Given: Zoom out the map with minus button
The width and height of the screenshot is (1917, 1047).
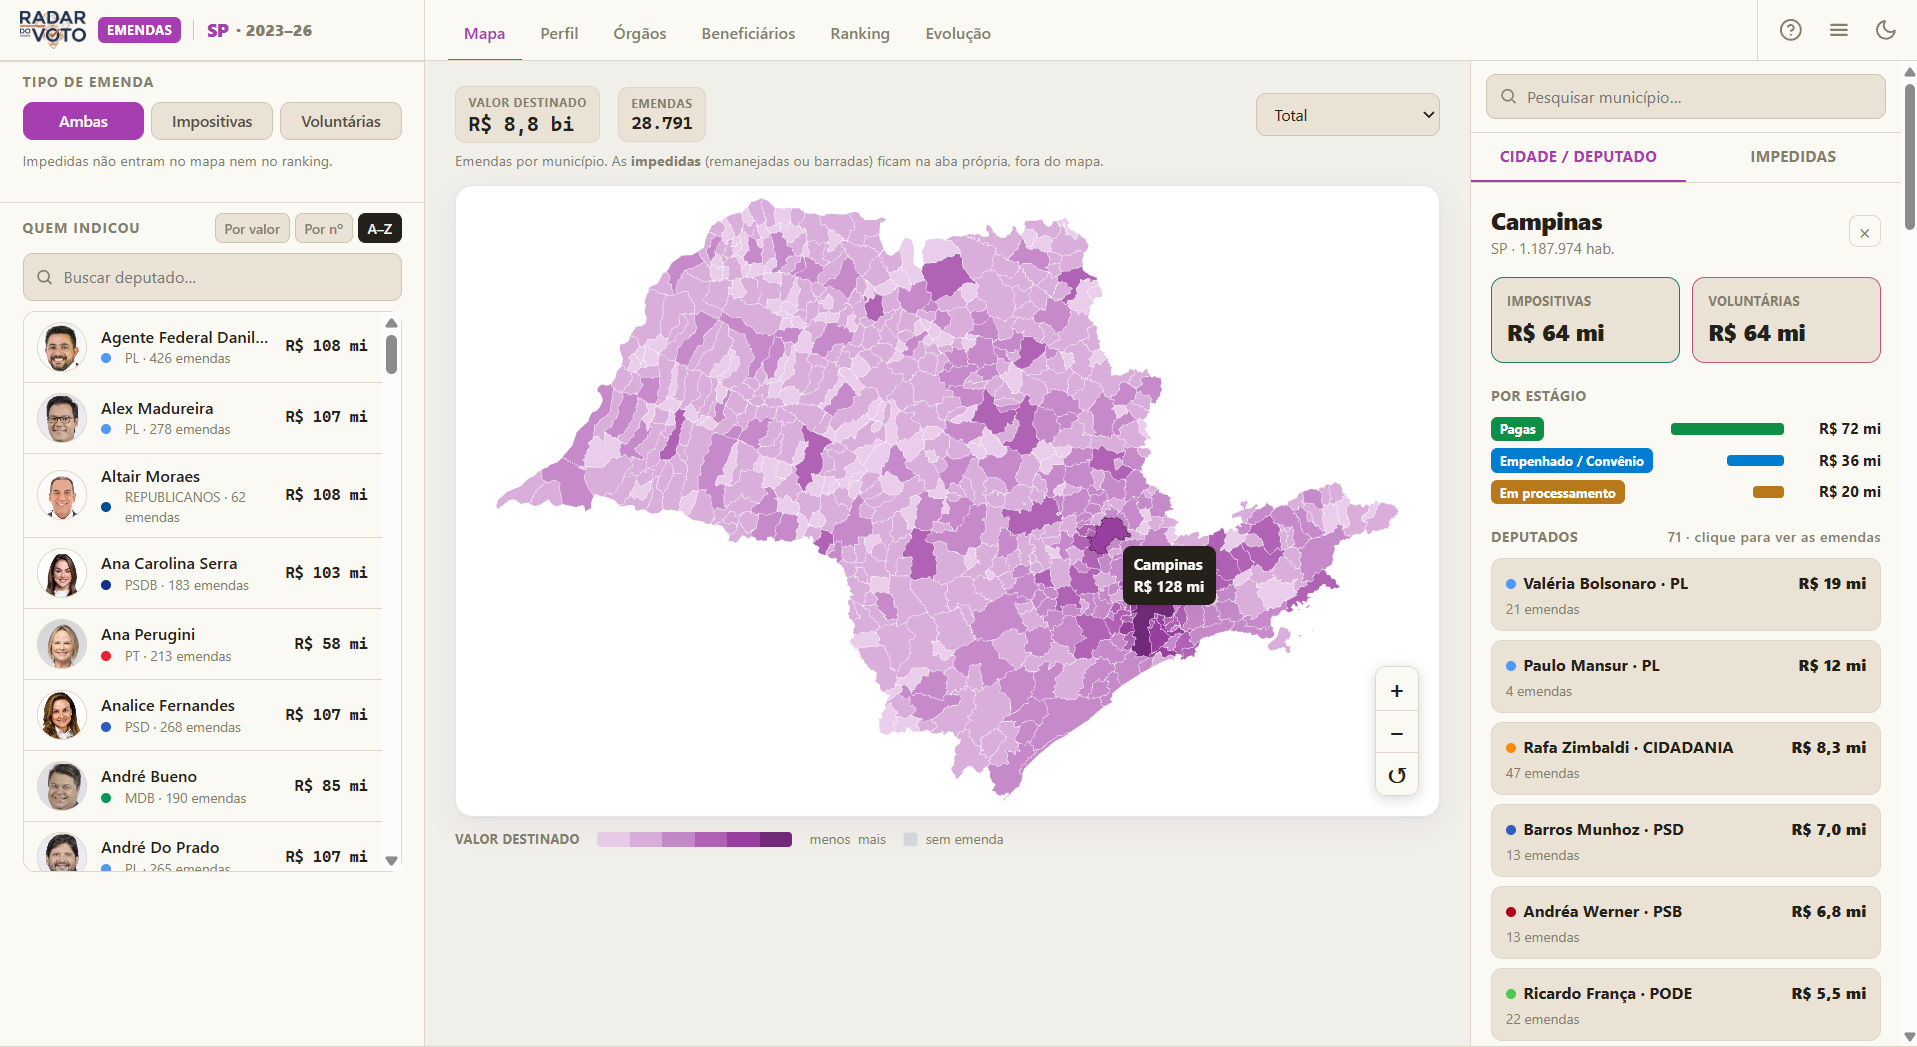Looking at the screenshot, I should coord(1396,734).
